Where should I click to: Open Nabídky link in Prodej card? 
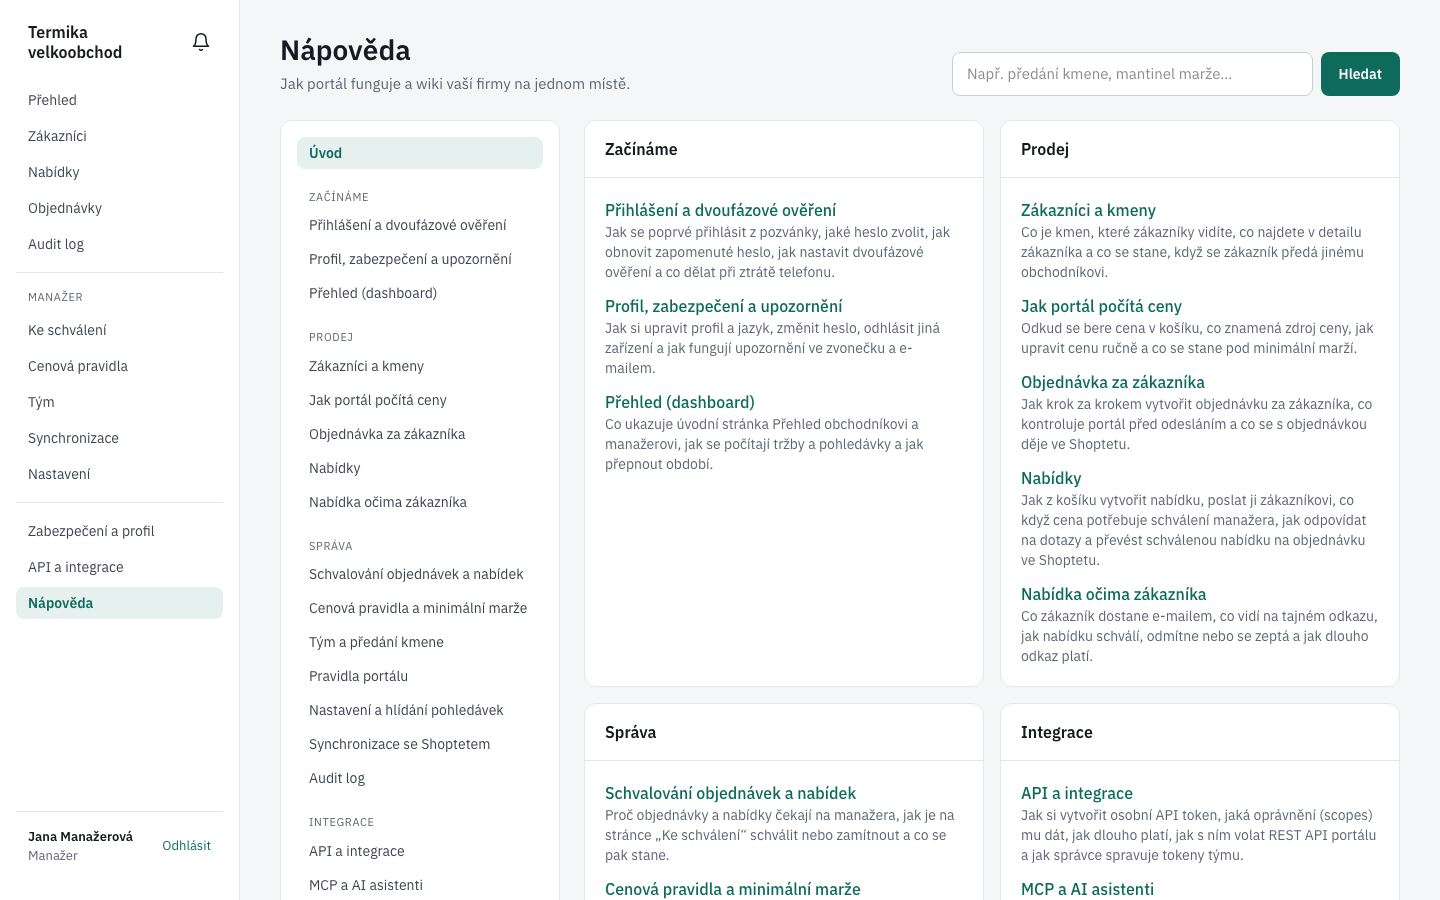pyautogui.click(x=1051, y=478)
